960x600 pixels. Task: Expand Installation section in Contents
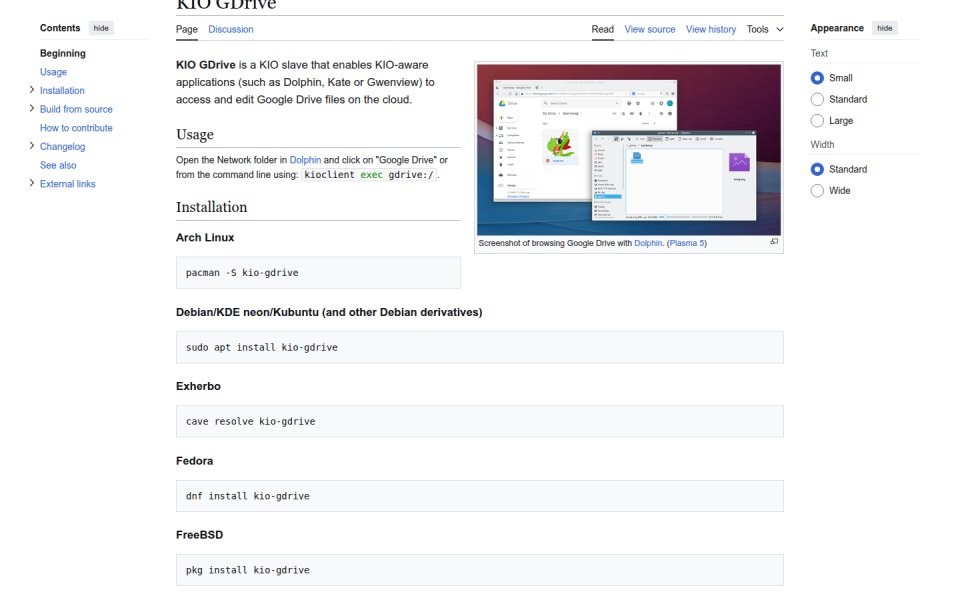tap(32, 89)
